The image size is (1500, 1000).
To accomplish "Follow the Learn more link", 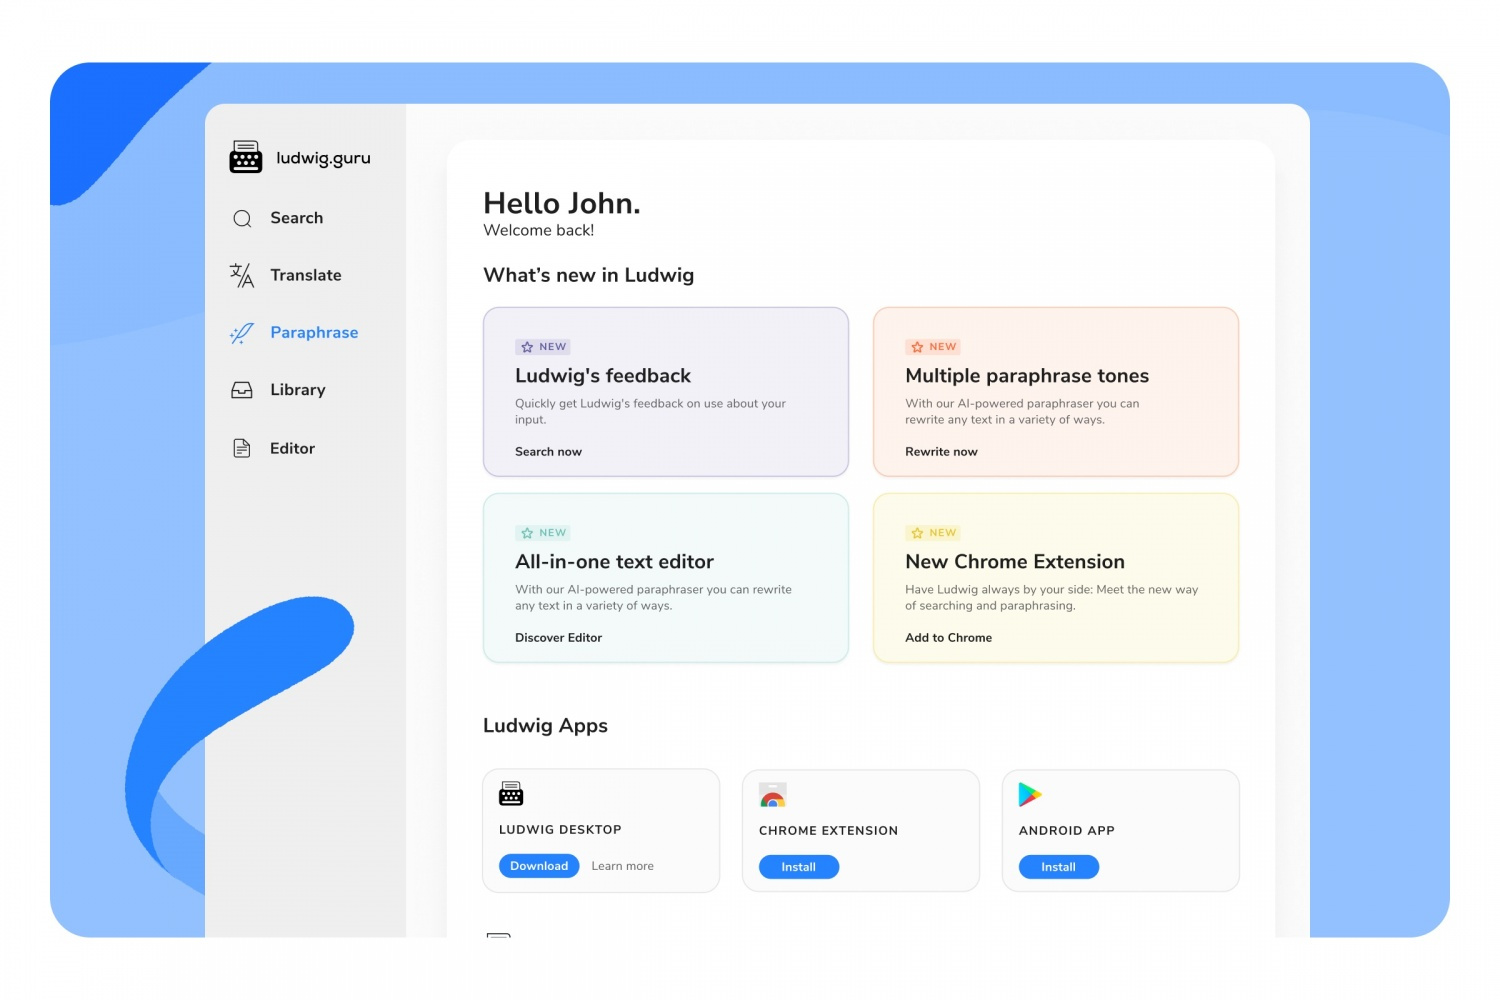I will pos(622,866).
